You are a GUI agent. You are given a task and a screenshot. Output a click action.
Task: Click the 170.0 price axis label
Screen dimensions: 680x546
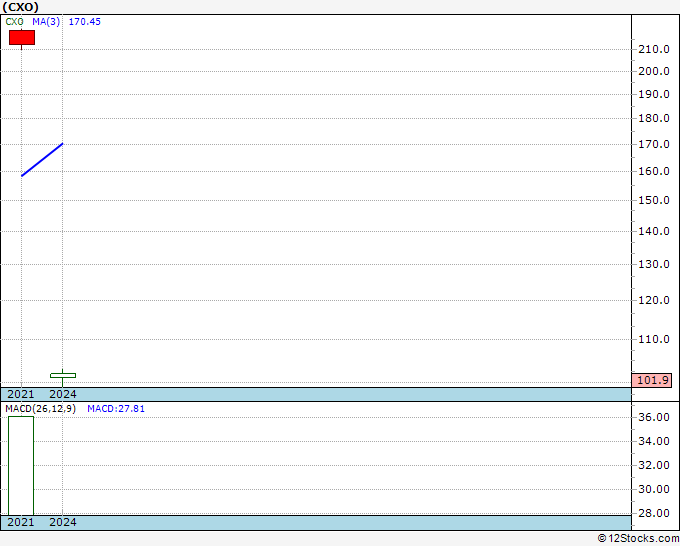(x=654, y=144)
